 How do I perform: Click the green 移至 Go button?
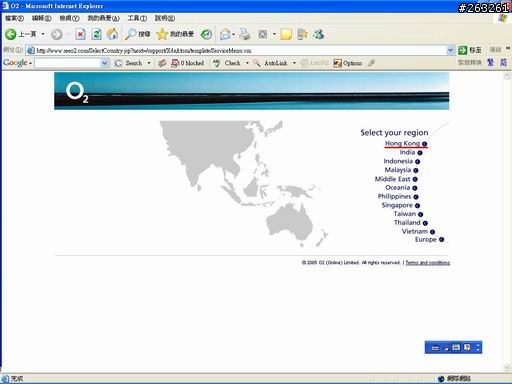tap(470, 50)
